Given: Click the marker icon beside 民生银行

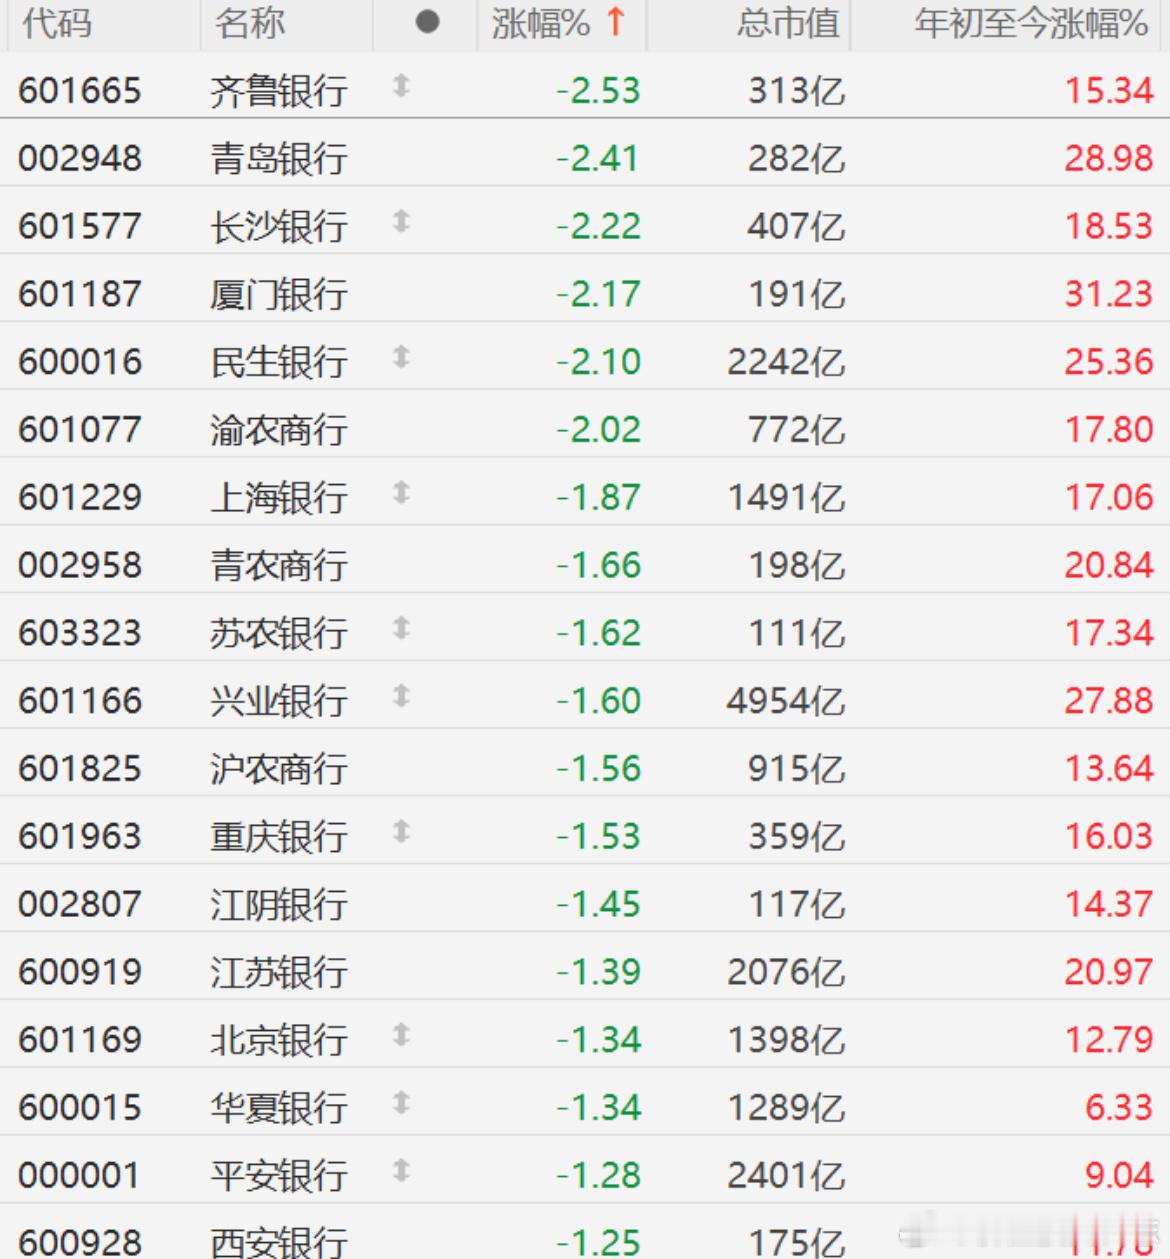Looking at the screenshot, I should 401,357.
